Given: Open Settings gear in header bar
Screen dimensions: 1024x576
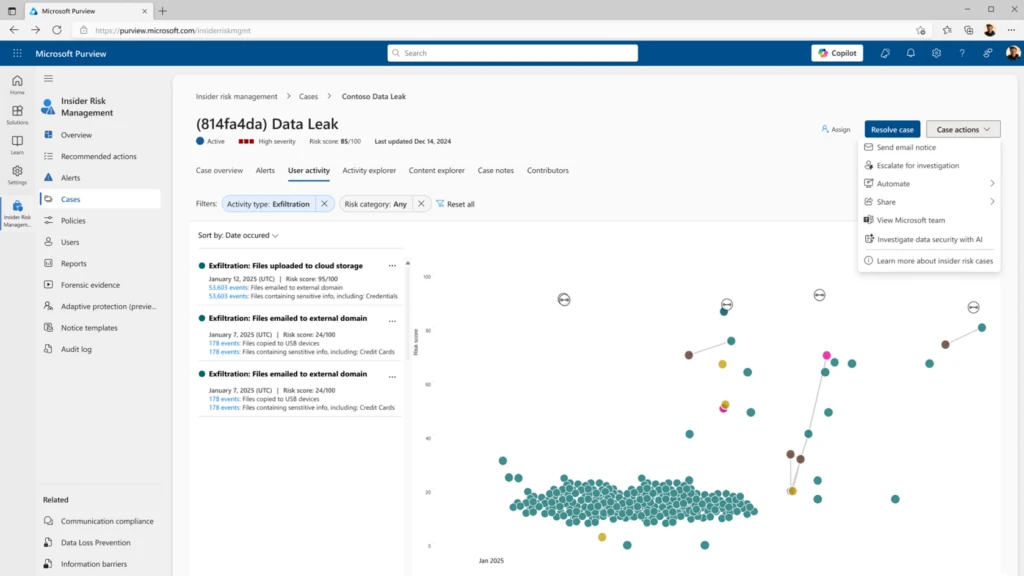Looking at the screenshot, I should [936, 53].
